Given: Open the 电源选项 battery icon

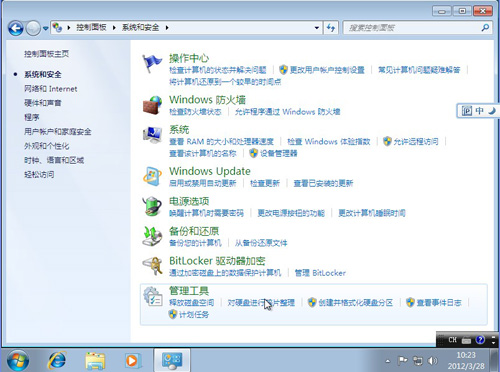Looking at the screenshot, I should point(152,206).
